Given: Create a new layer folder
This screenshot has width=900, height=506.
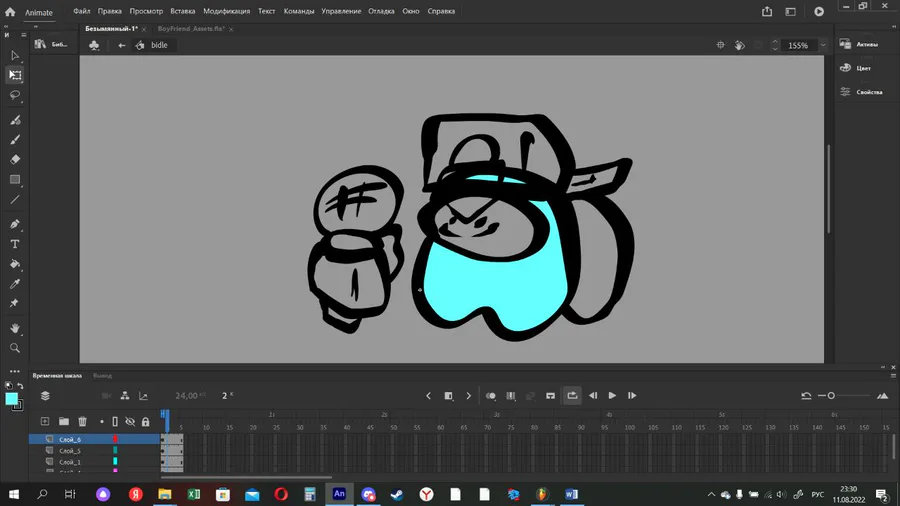Looking at the screenshot, I should click(x=64, y=422).
